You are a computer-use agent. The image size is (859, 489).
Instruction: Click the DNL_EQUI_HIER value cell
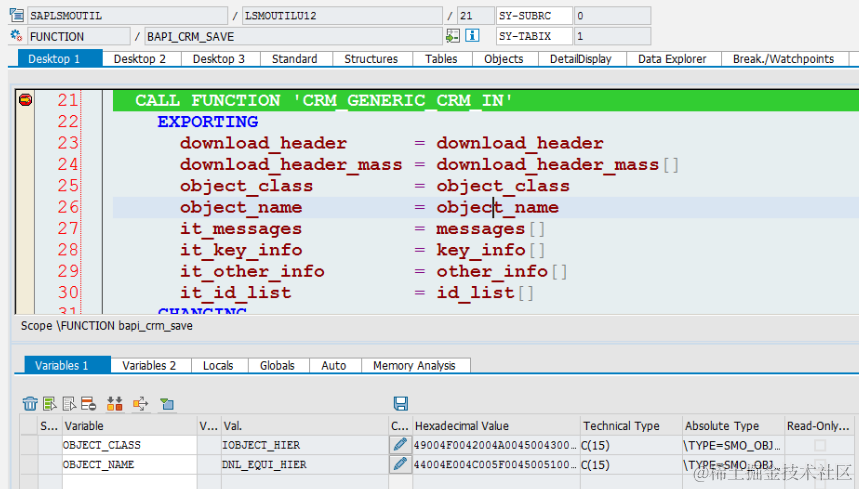(x=305, y=464)
